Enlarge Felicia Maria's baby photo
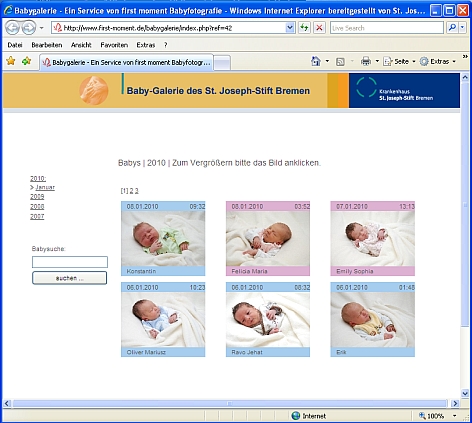Screen dimensions: 472x423 [268, 238]
